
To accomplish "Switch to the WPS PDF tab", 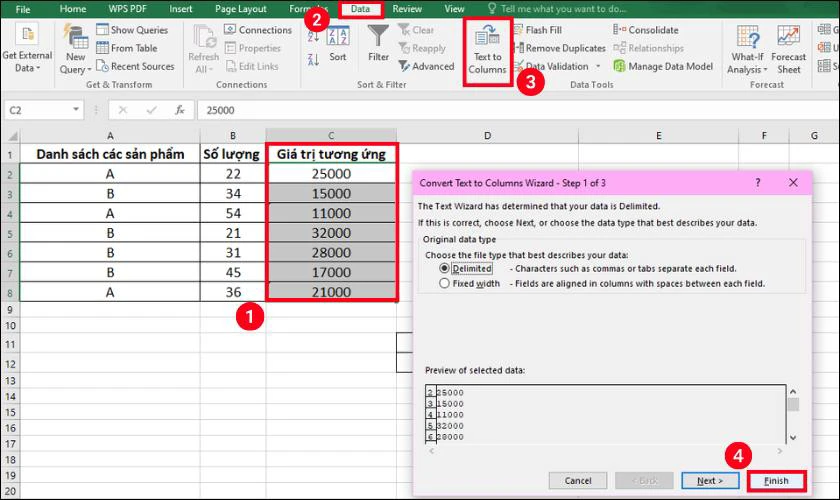I will (x=128, y=9).
